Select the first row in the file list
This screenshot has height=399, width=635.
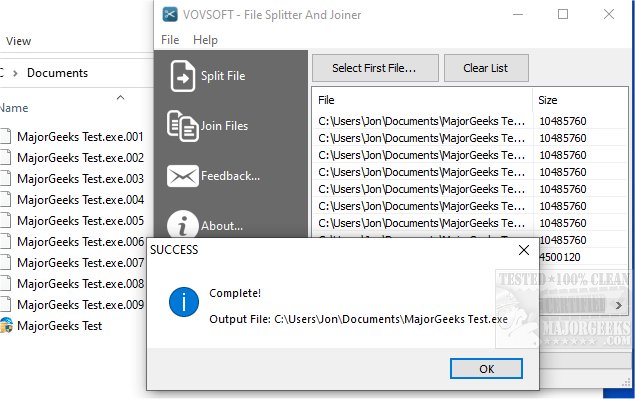pos(469,121)
